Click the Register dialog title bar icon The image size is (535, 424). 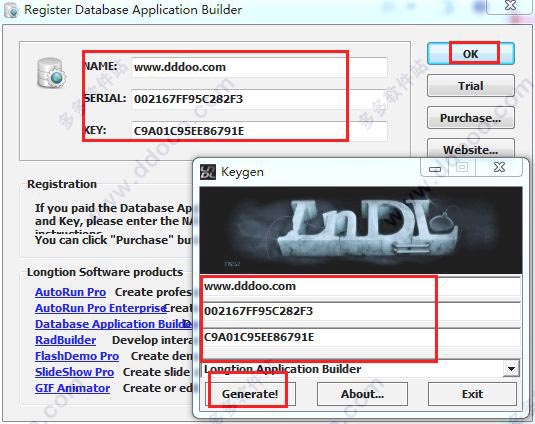[11, 10]
